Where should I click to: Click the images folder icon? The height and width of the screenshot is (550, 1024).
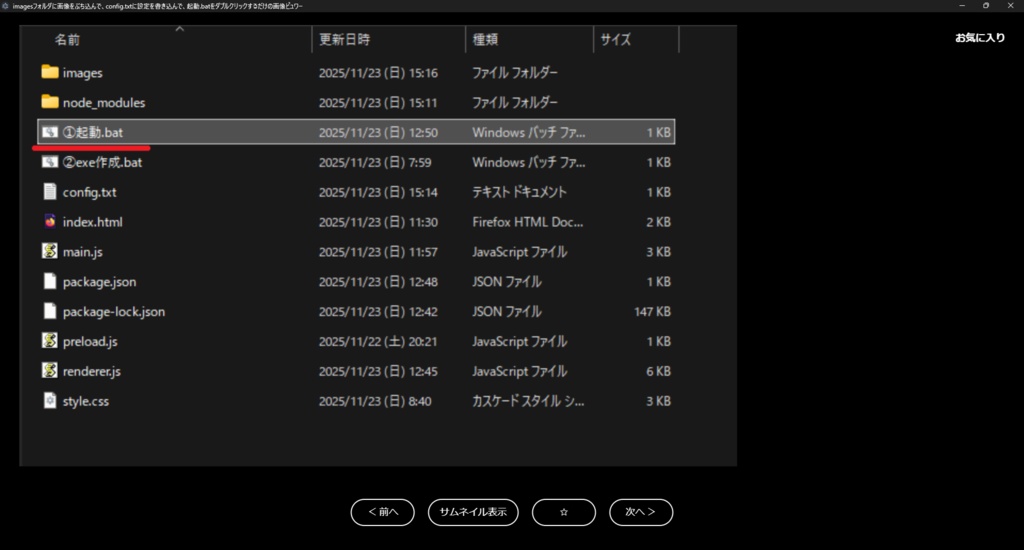click(x=50, y=72)
